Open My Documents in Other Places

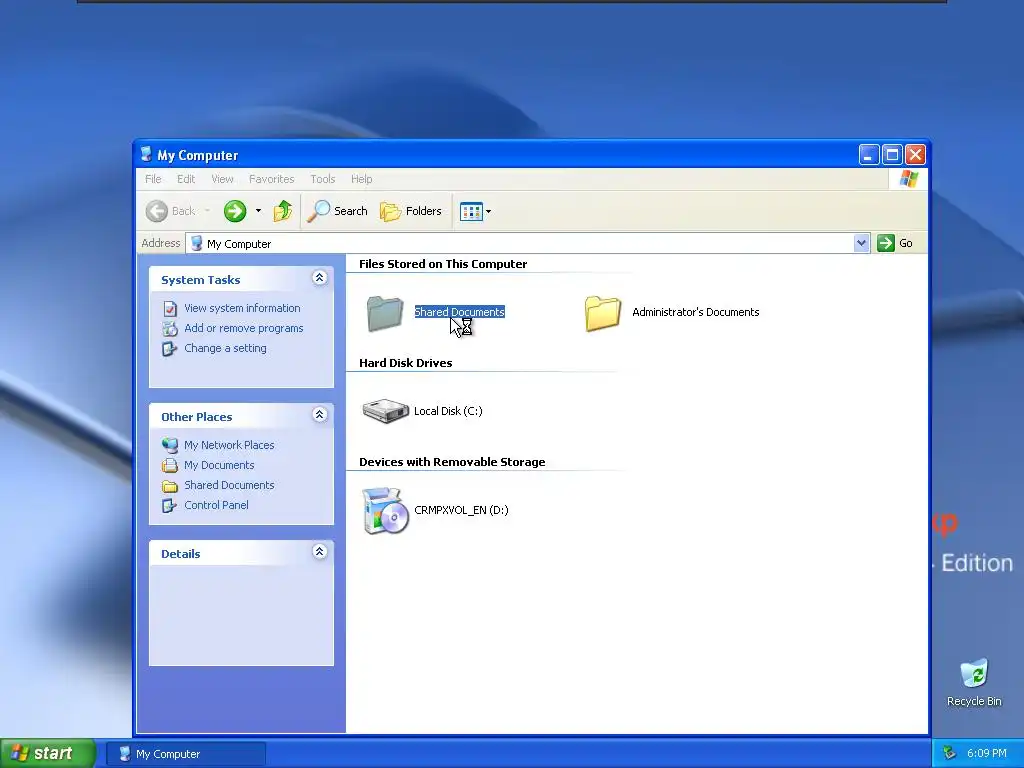(x=219, y=465)
